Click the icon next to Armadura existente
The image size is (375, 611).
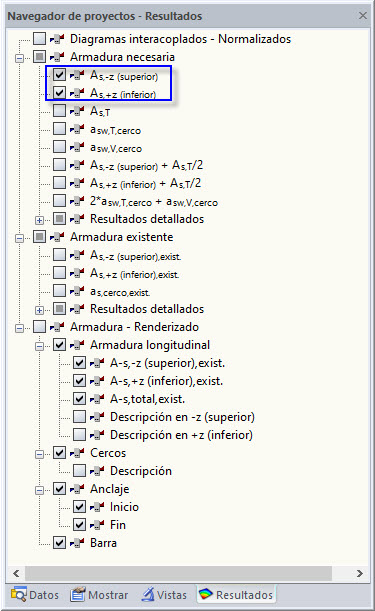pyautogui.click(x=57, y=237)
